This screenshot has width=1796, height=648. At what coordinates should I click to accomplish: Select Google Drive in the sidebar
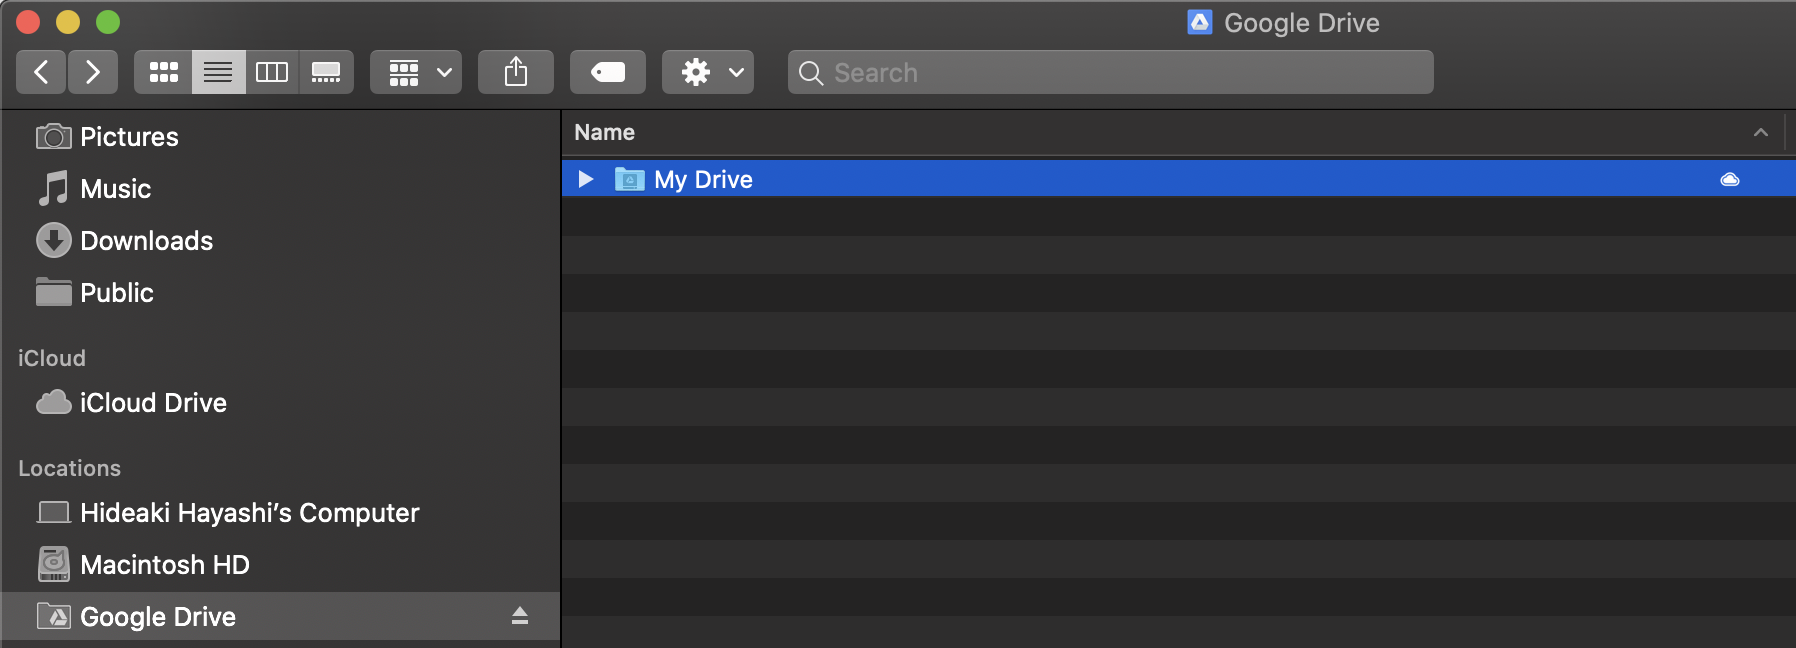pos(280,616)
